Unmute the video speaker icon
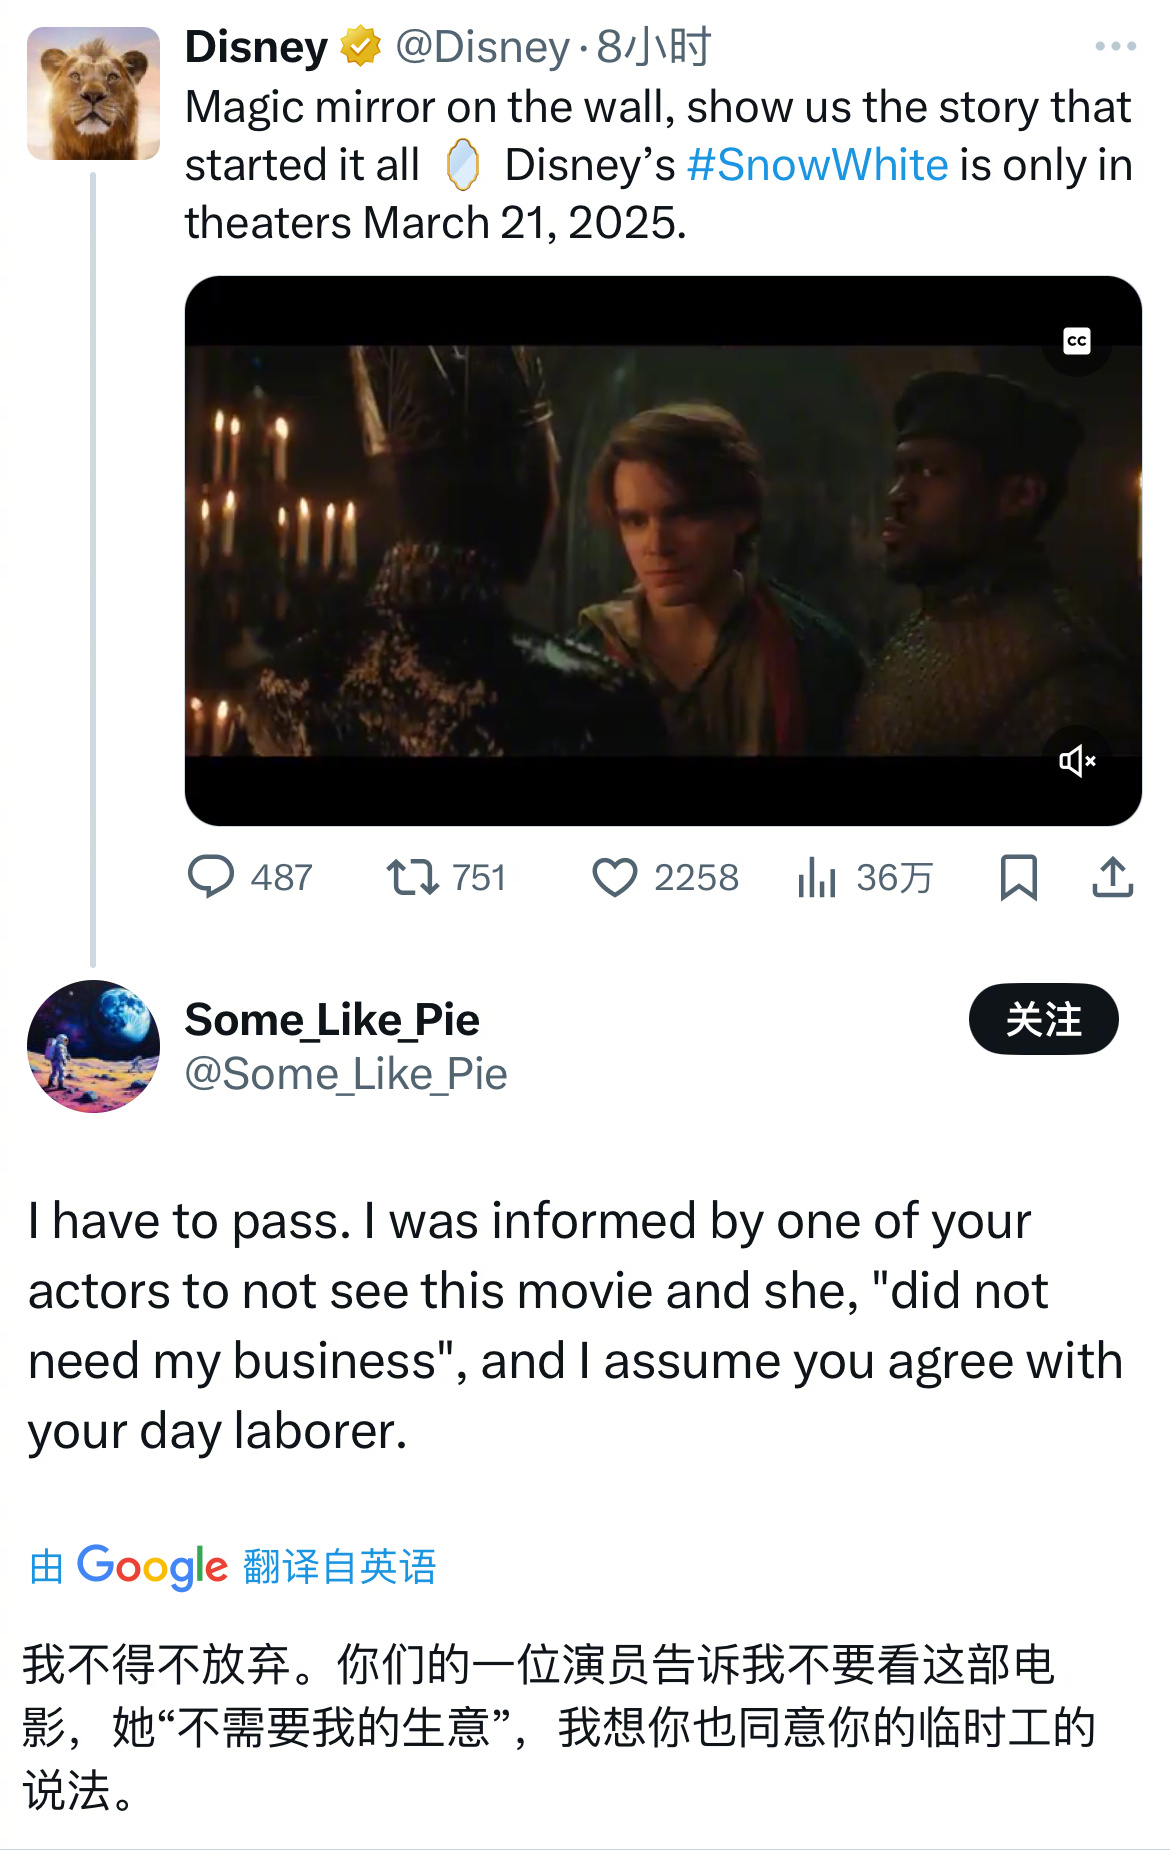Viewport: 1170px width, 1851px height. point(1077,761)
